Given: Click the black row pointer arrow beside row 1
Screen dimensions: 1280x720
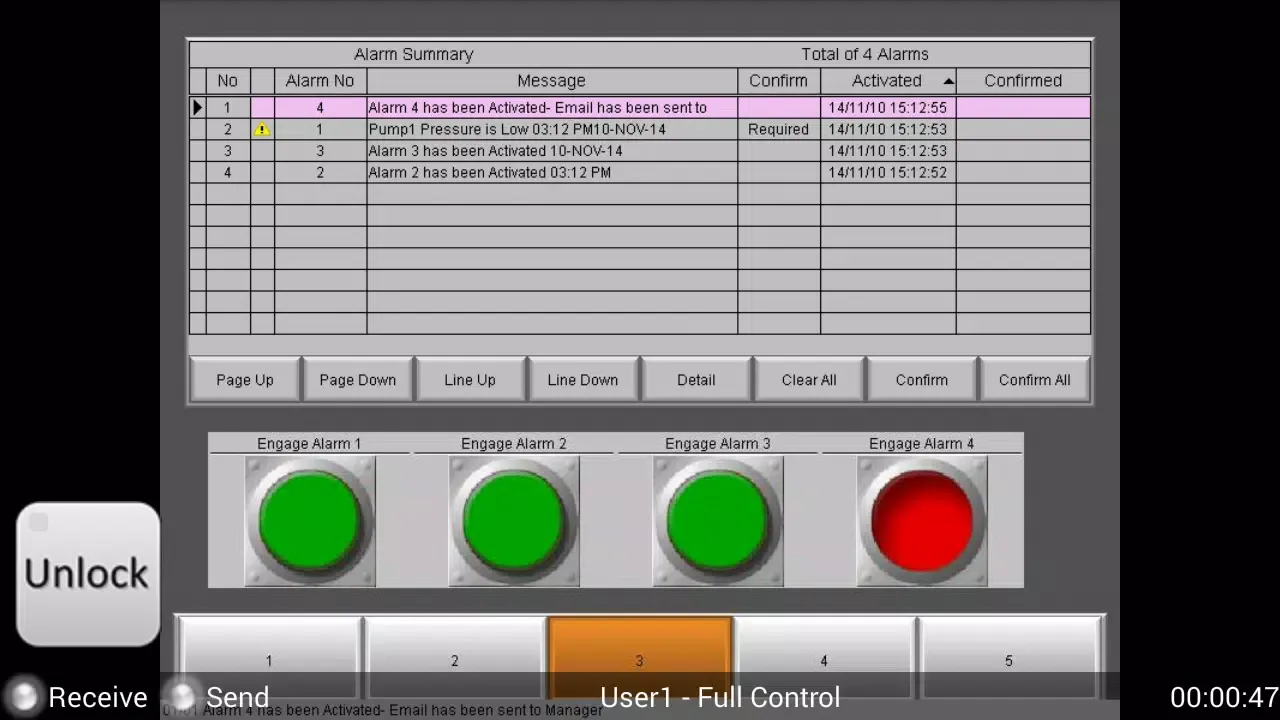Looking at the screenshot, I should click(x=197, y=107).
